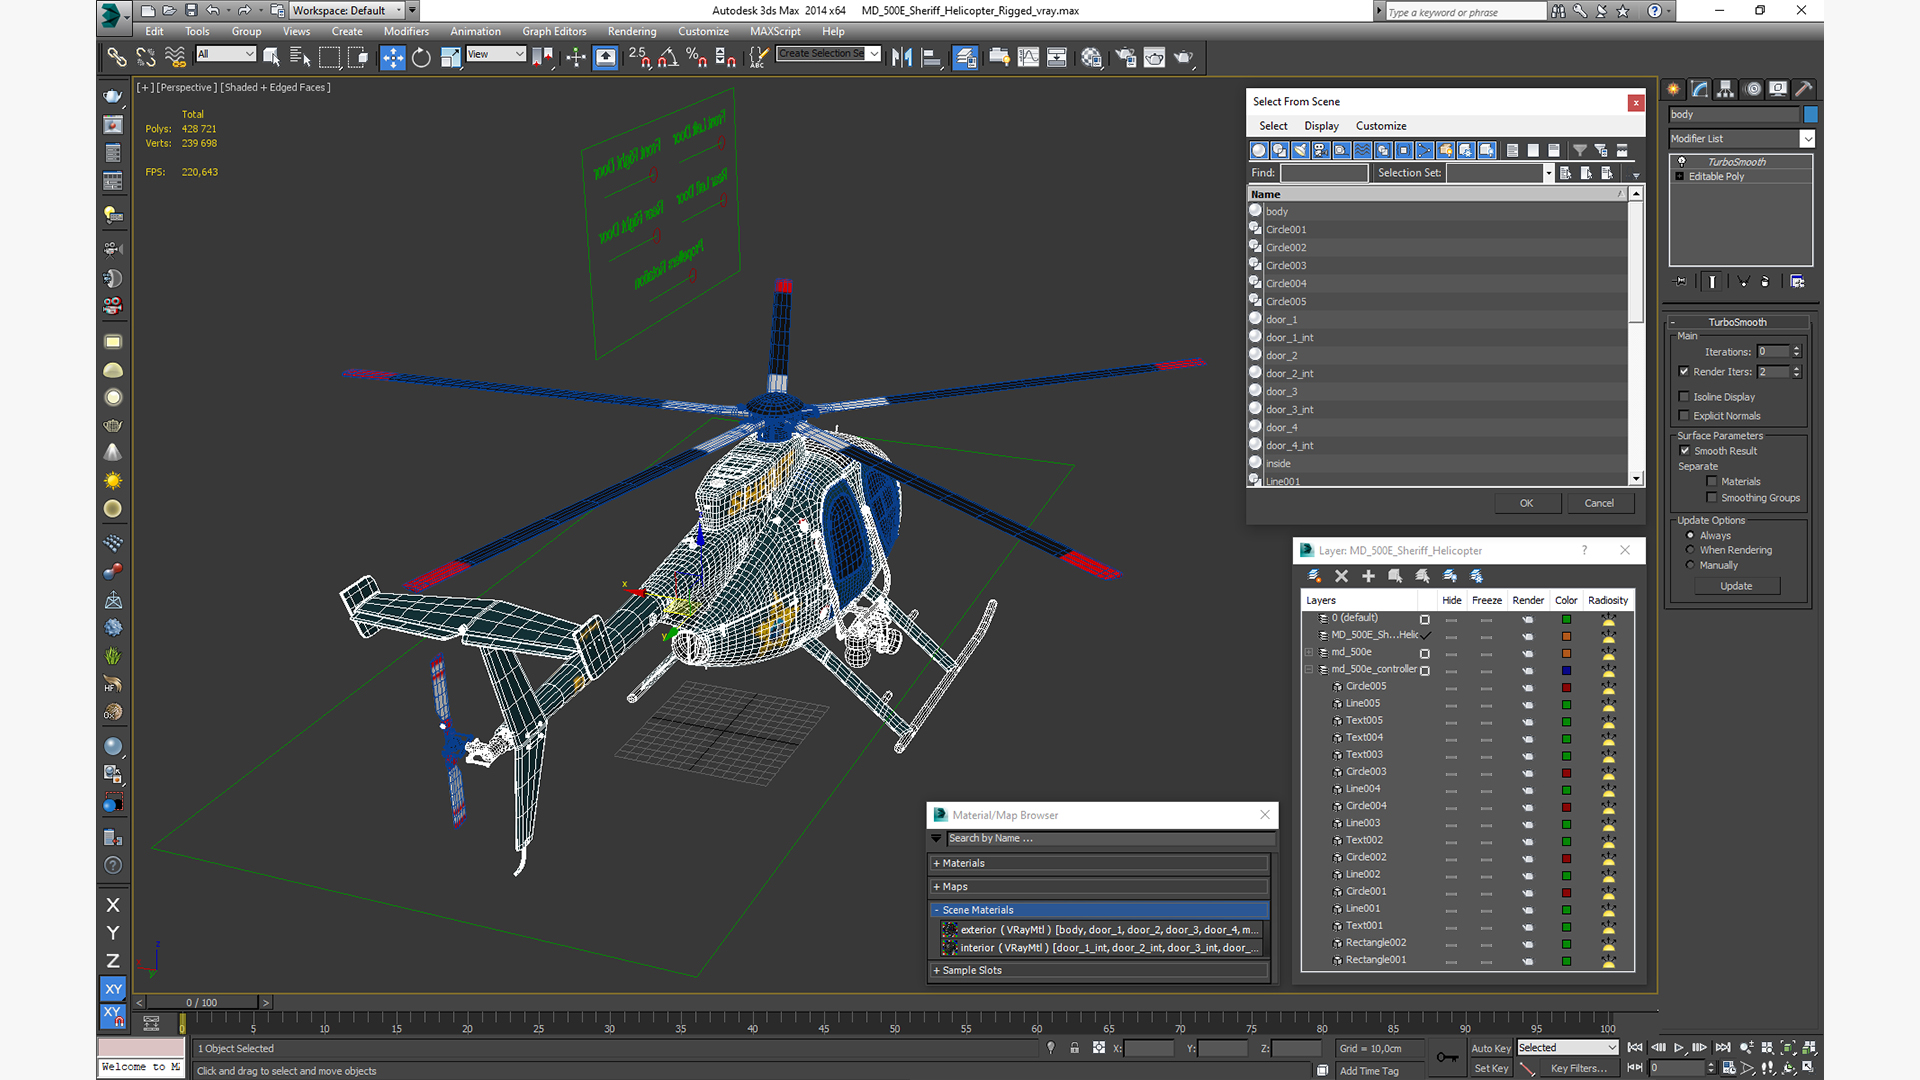Click the Select and Link chain icon
Image resolution: width=1920 pixels, height=1080 pixels.
pyautogui.click(x=117, y=57)
